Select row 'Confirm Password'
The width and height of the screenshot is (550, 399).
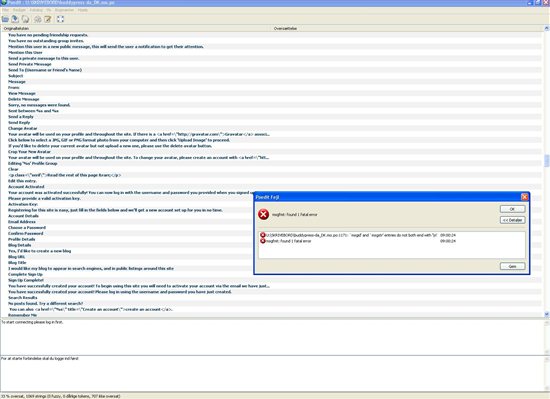128,234
